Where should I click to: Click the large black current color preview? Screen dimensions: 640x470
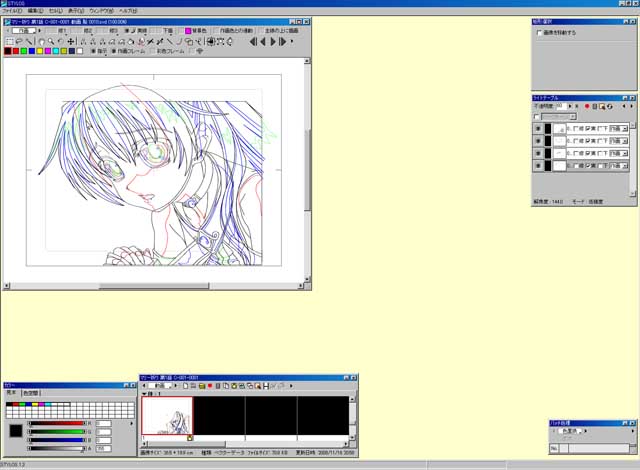[16, 431]
